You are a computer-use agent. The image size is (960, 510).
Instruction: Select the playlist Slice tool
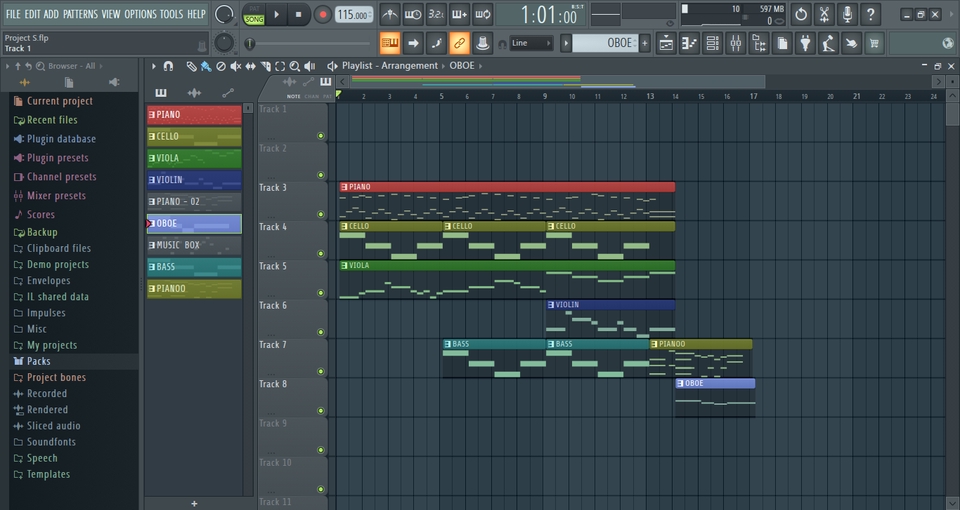(266, 66)
